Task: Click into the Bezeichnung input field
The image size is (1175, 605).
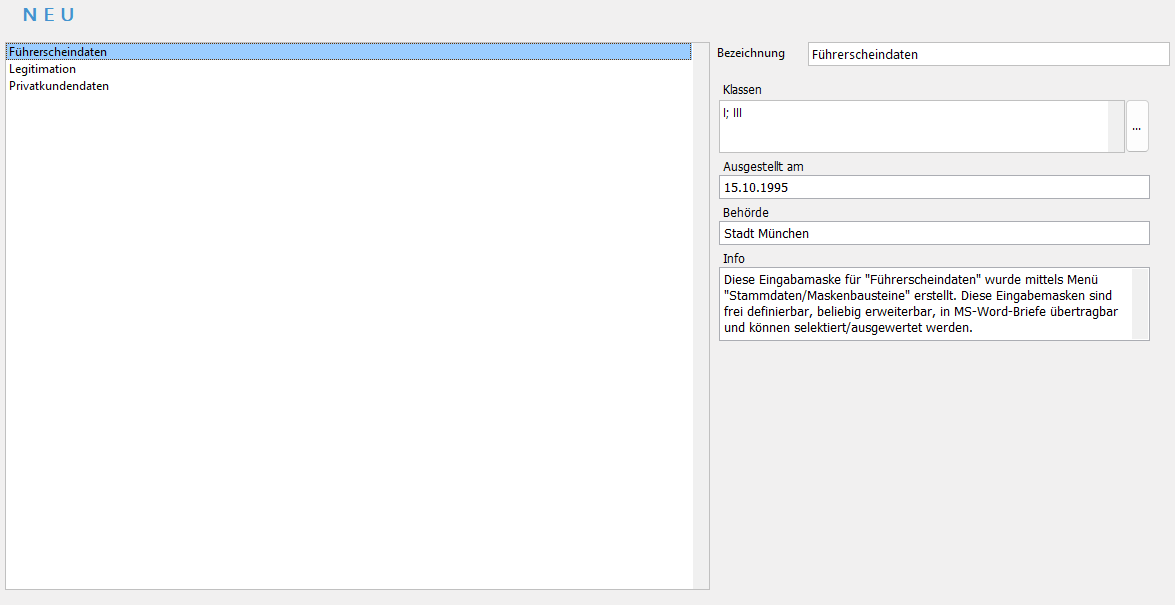Action: 987,54
